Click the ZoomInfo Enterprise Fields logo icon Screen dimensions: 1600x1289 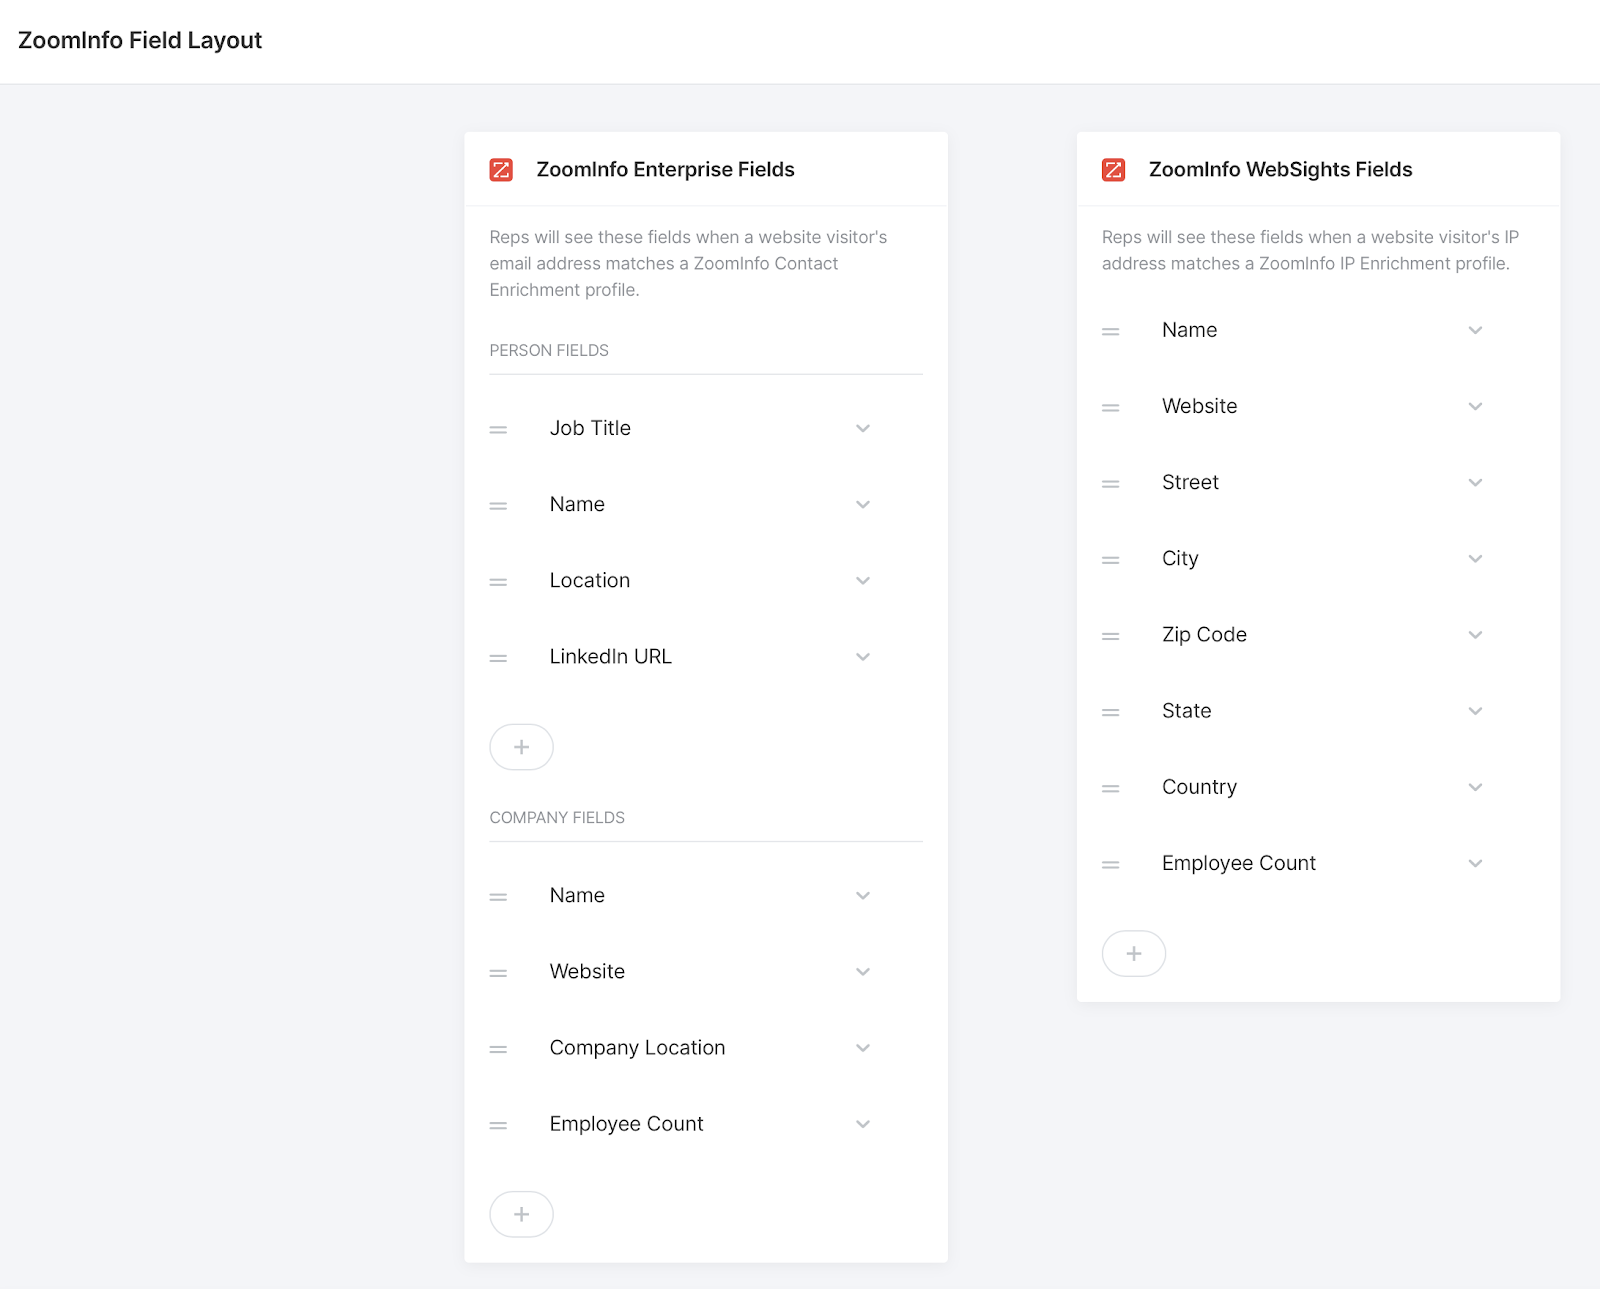tap(501, 170)
